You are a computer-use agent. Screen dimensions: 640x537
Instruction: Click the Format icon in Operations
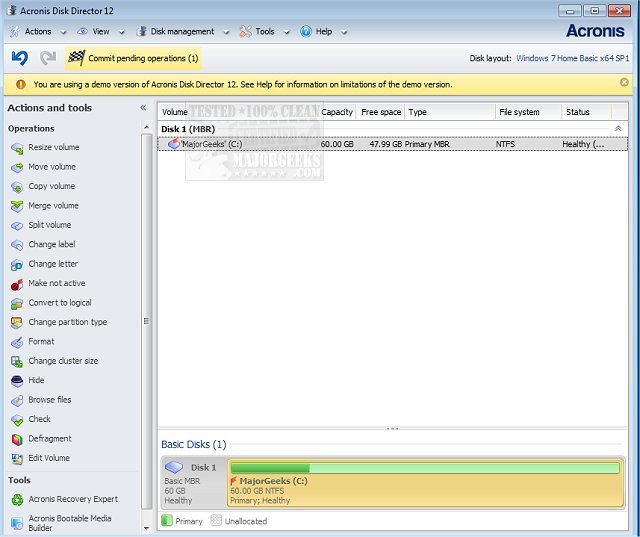[17, 342]
